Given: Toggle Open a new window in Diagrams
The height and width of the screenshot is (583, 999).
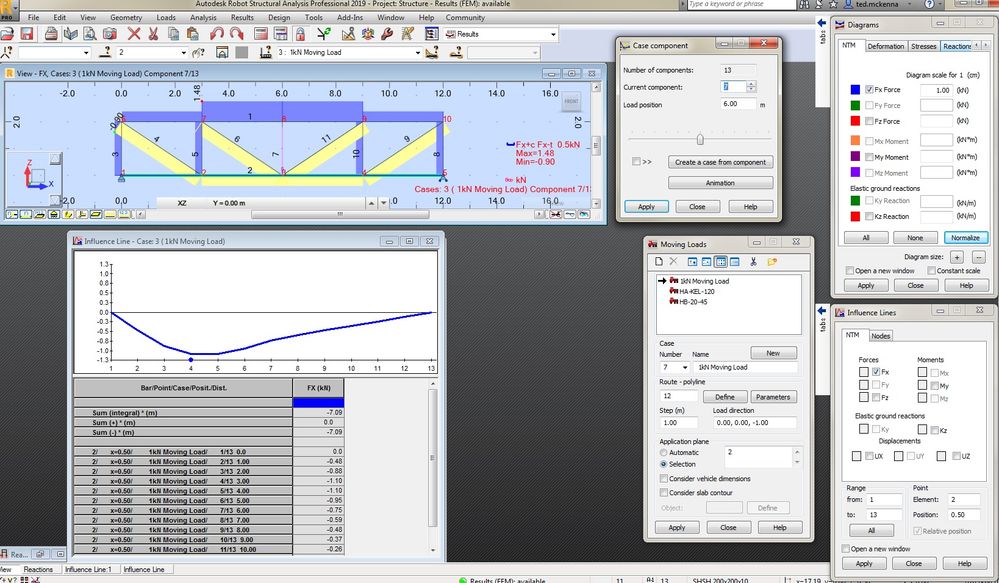Looking at the screenshot, I should point(850,271).
